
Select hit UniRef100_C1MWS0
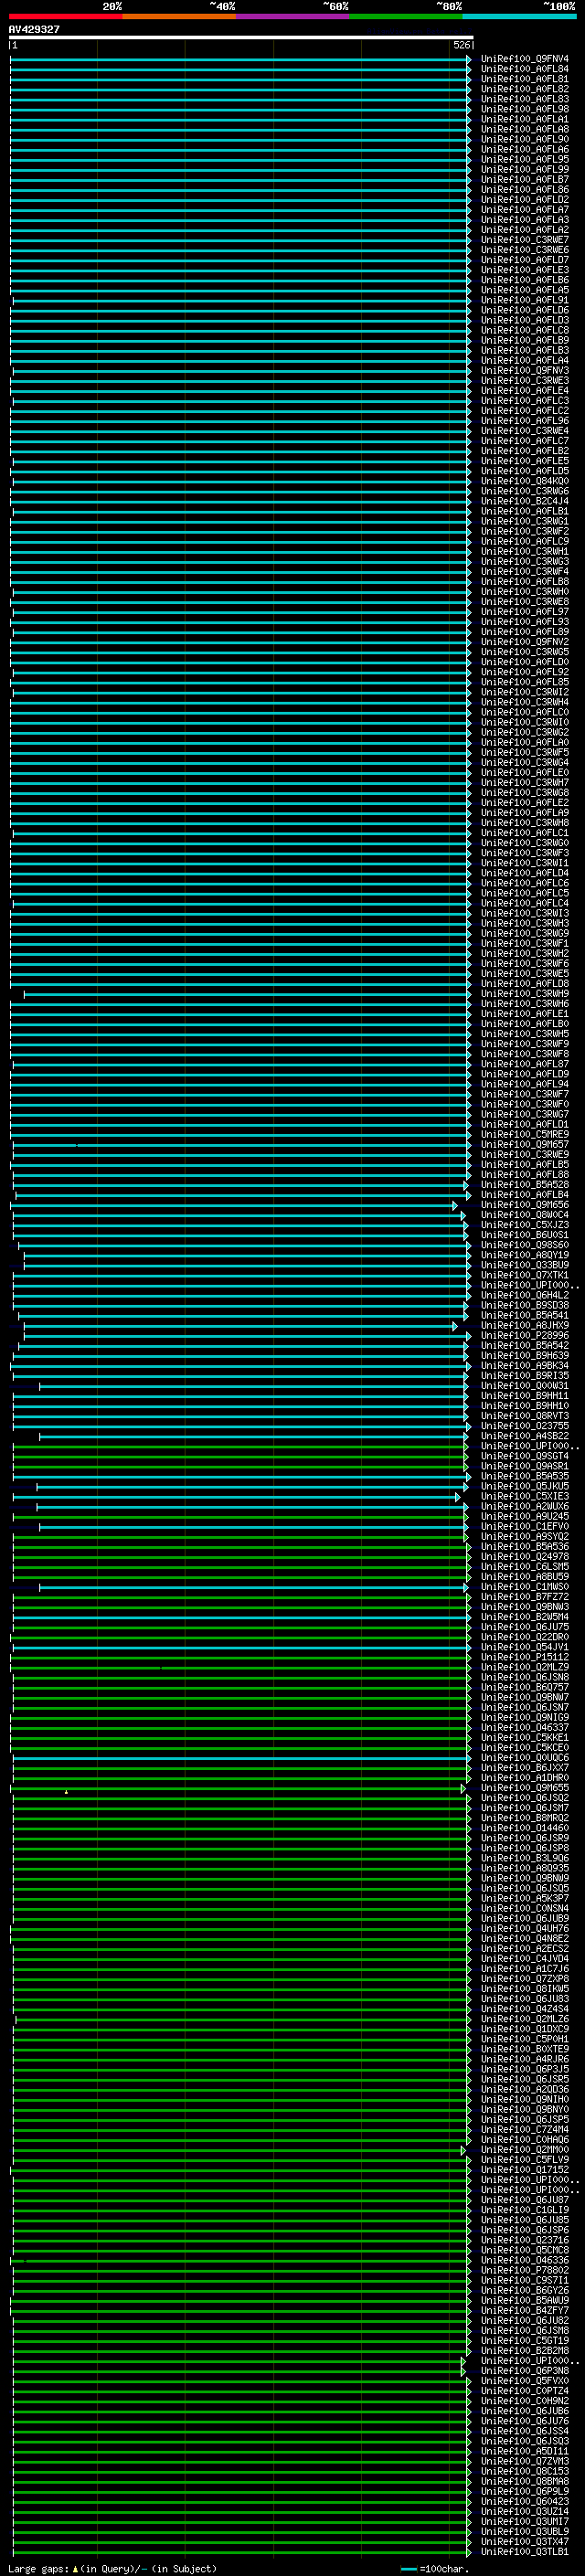point(525,1587)
